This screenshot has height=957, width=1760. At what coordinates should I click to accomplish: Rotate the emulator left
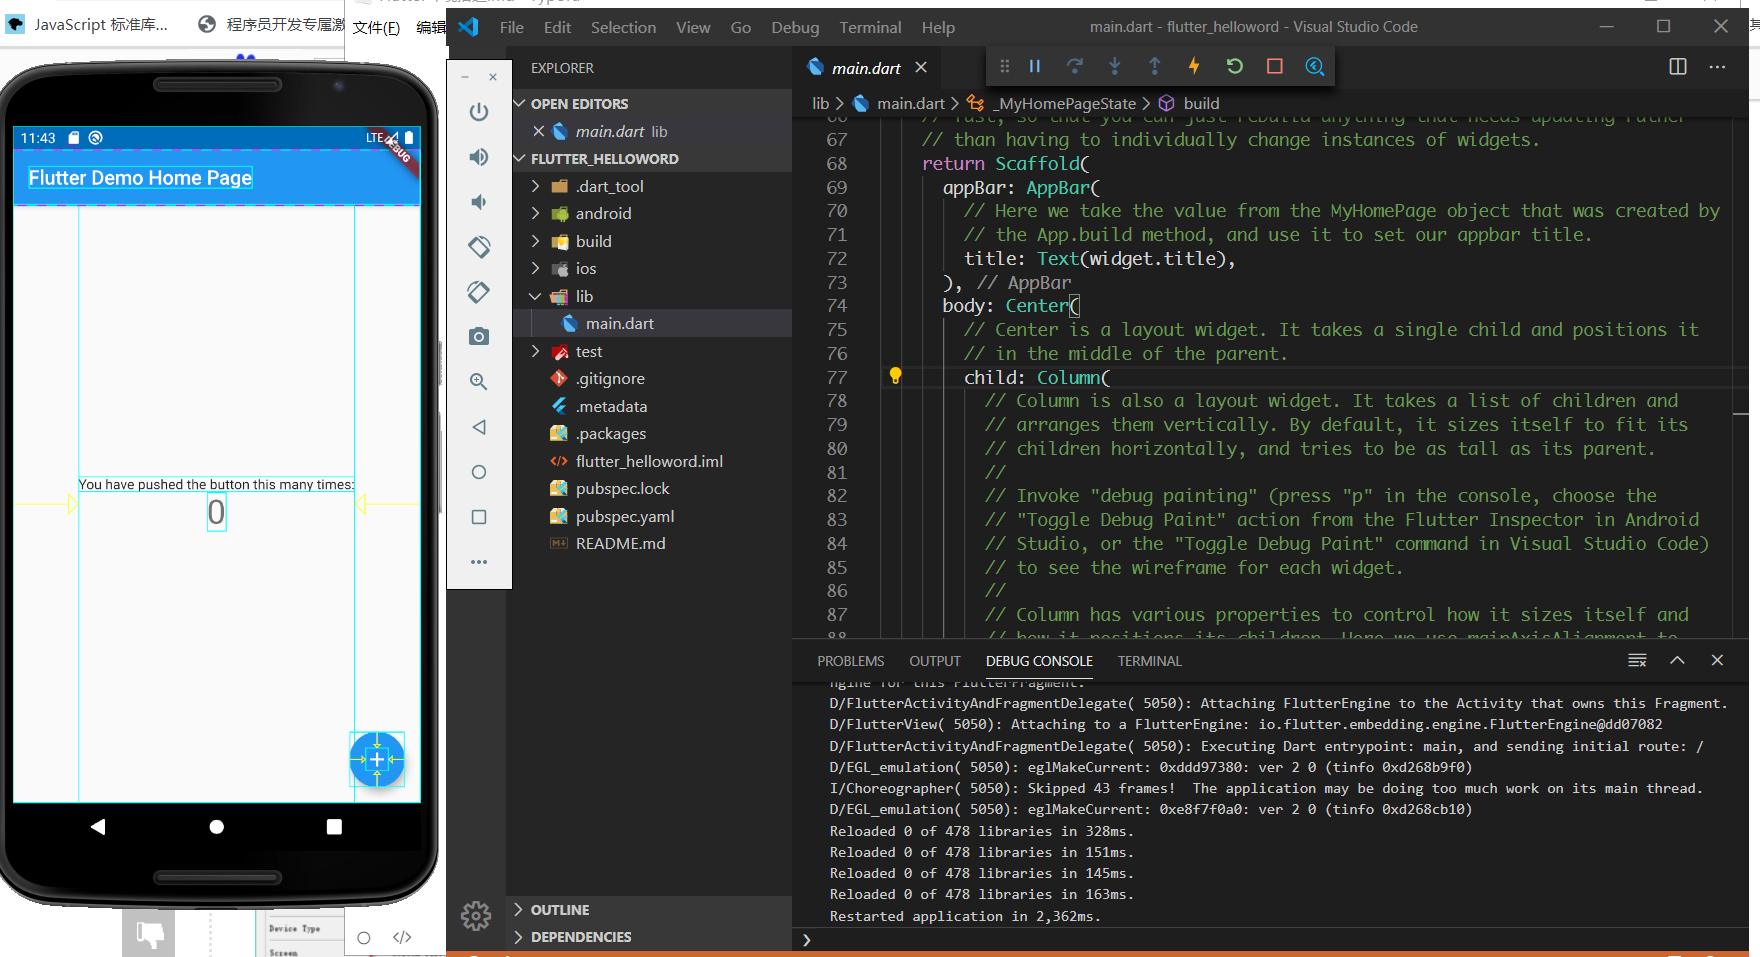click(x=479, y=246)
